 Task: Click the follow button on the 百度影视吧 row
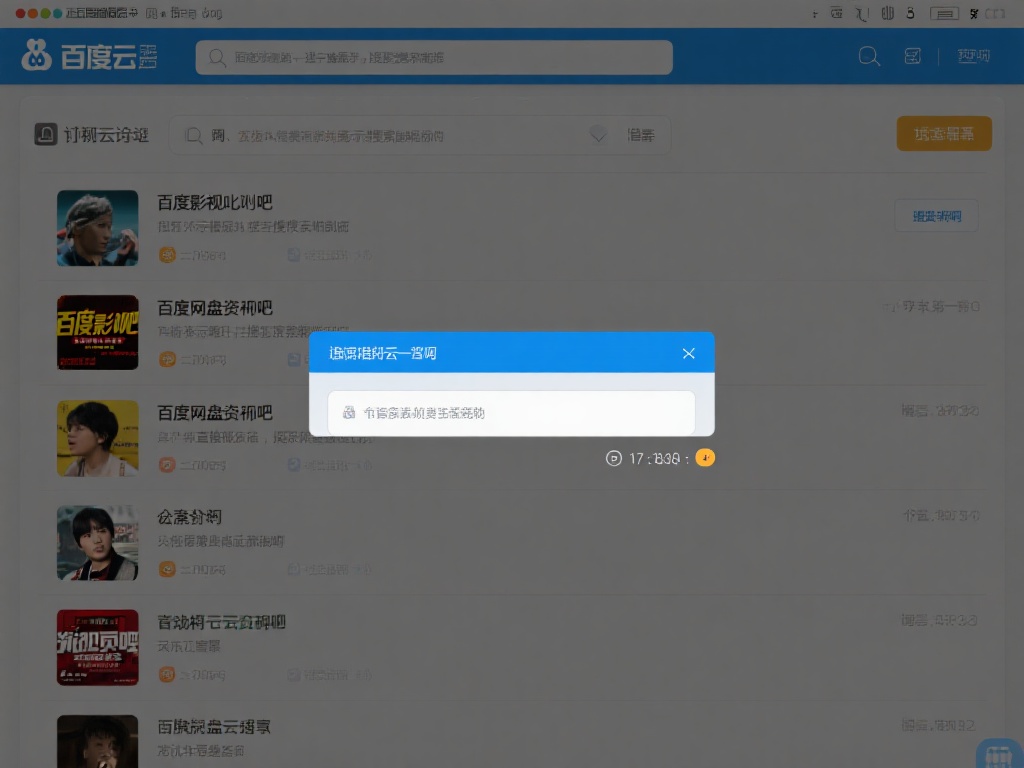[936, 215]
